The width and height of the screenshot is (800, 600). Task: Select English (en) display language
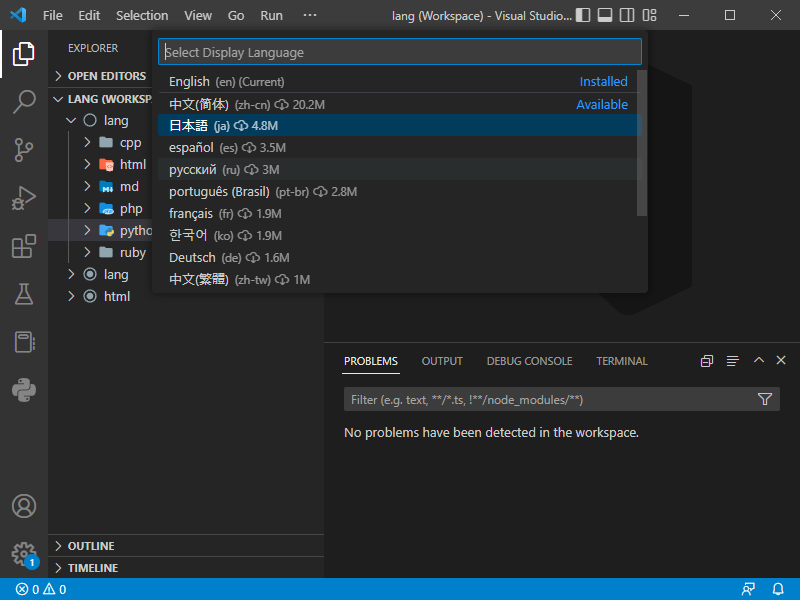399,82
